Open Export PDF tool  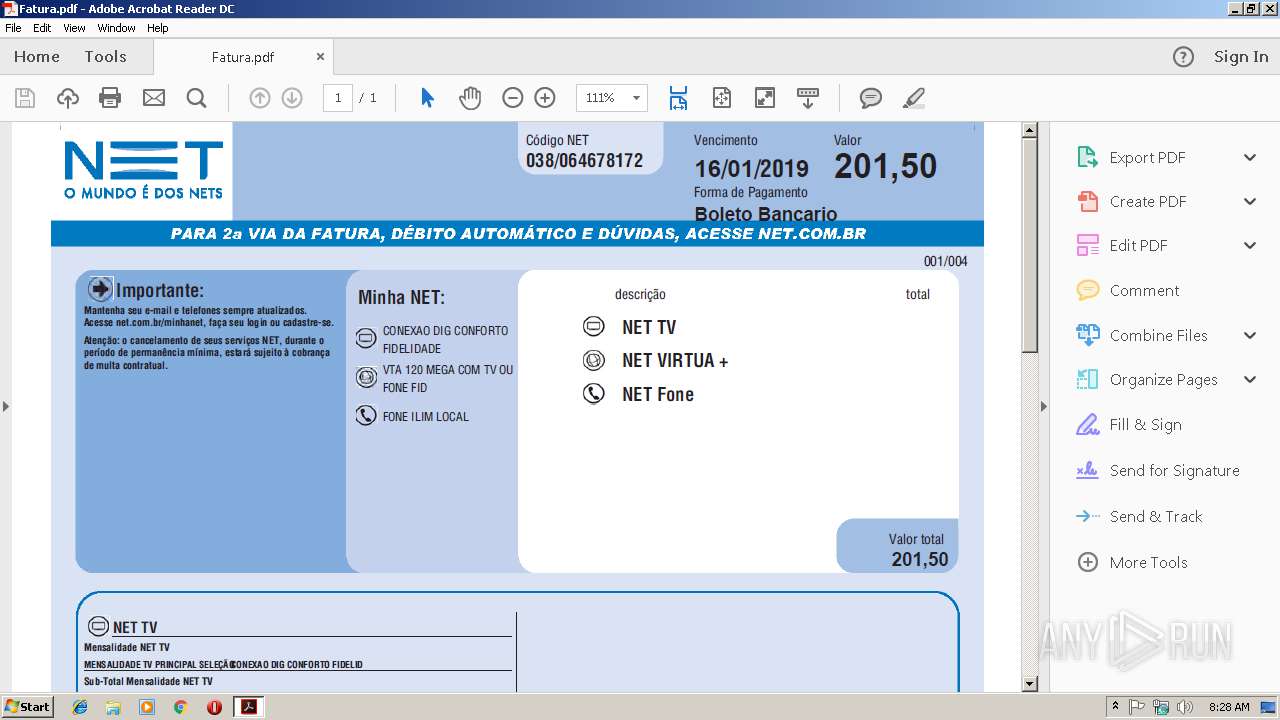[1147, 158]
